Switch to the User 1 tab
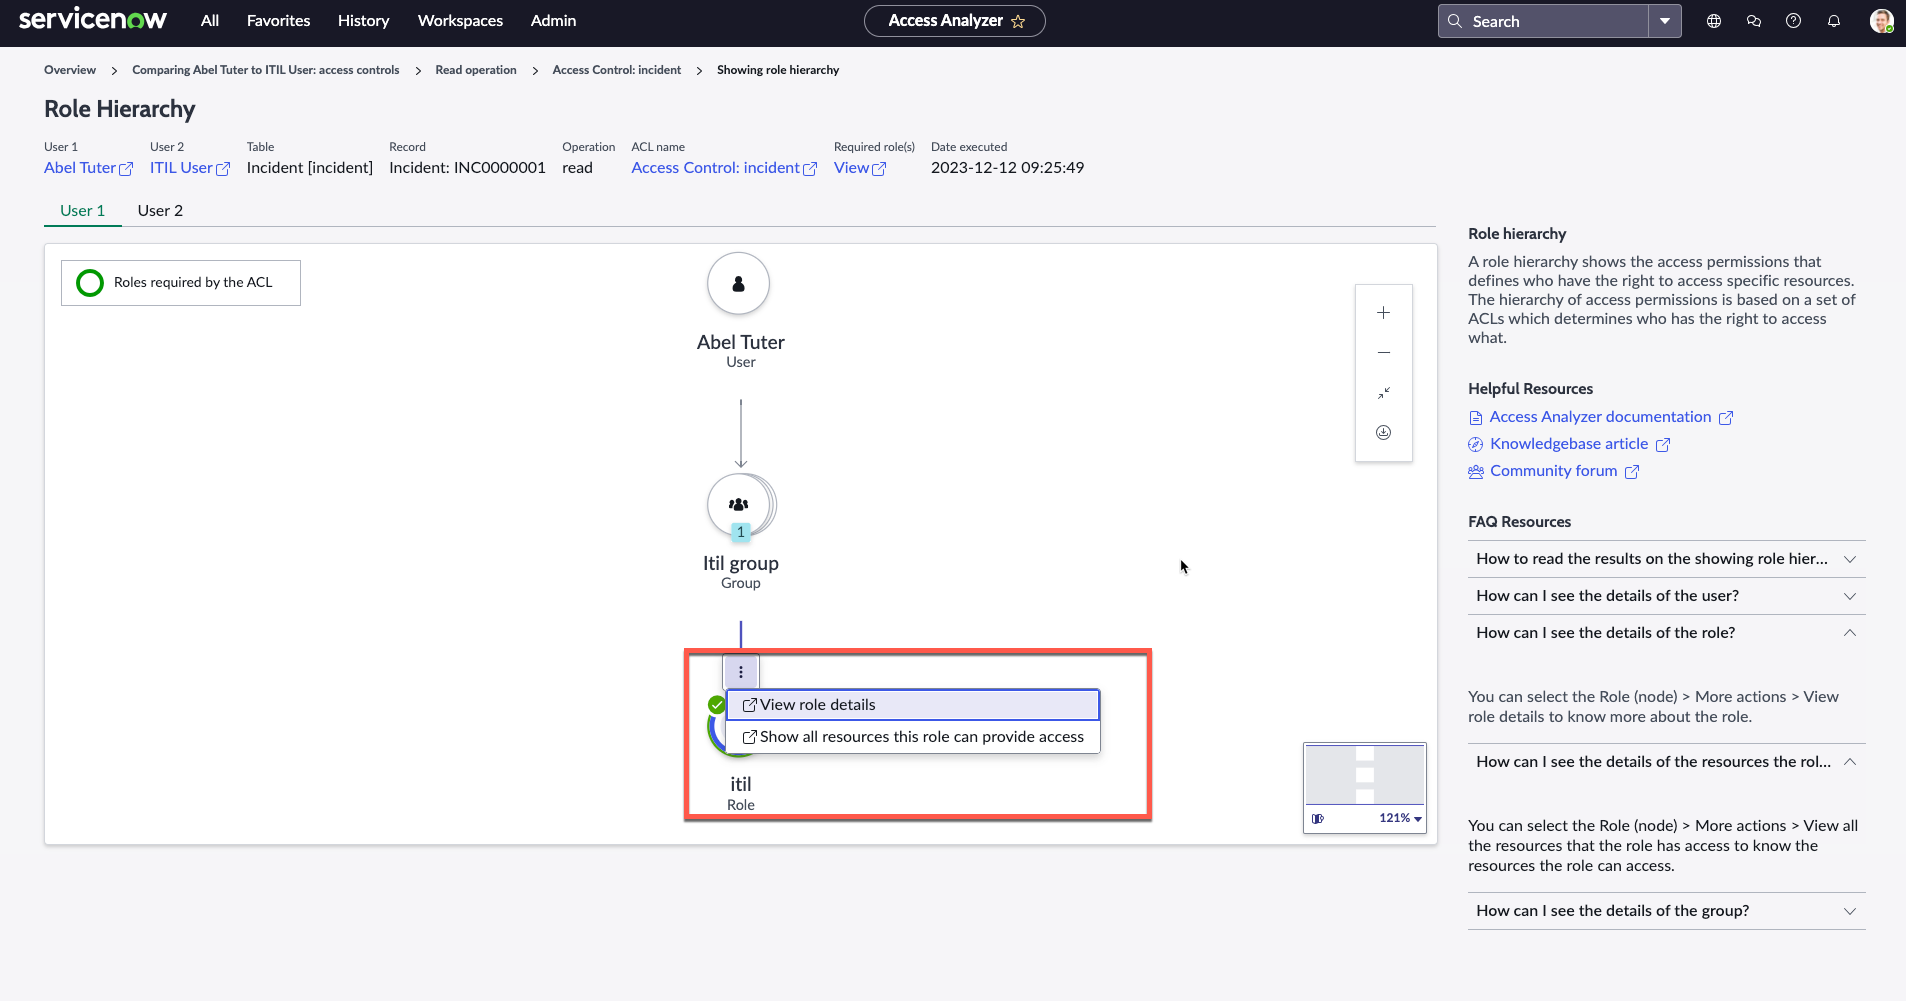Screen dimensions: 1906x1001 (x=83, y=211)
